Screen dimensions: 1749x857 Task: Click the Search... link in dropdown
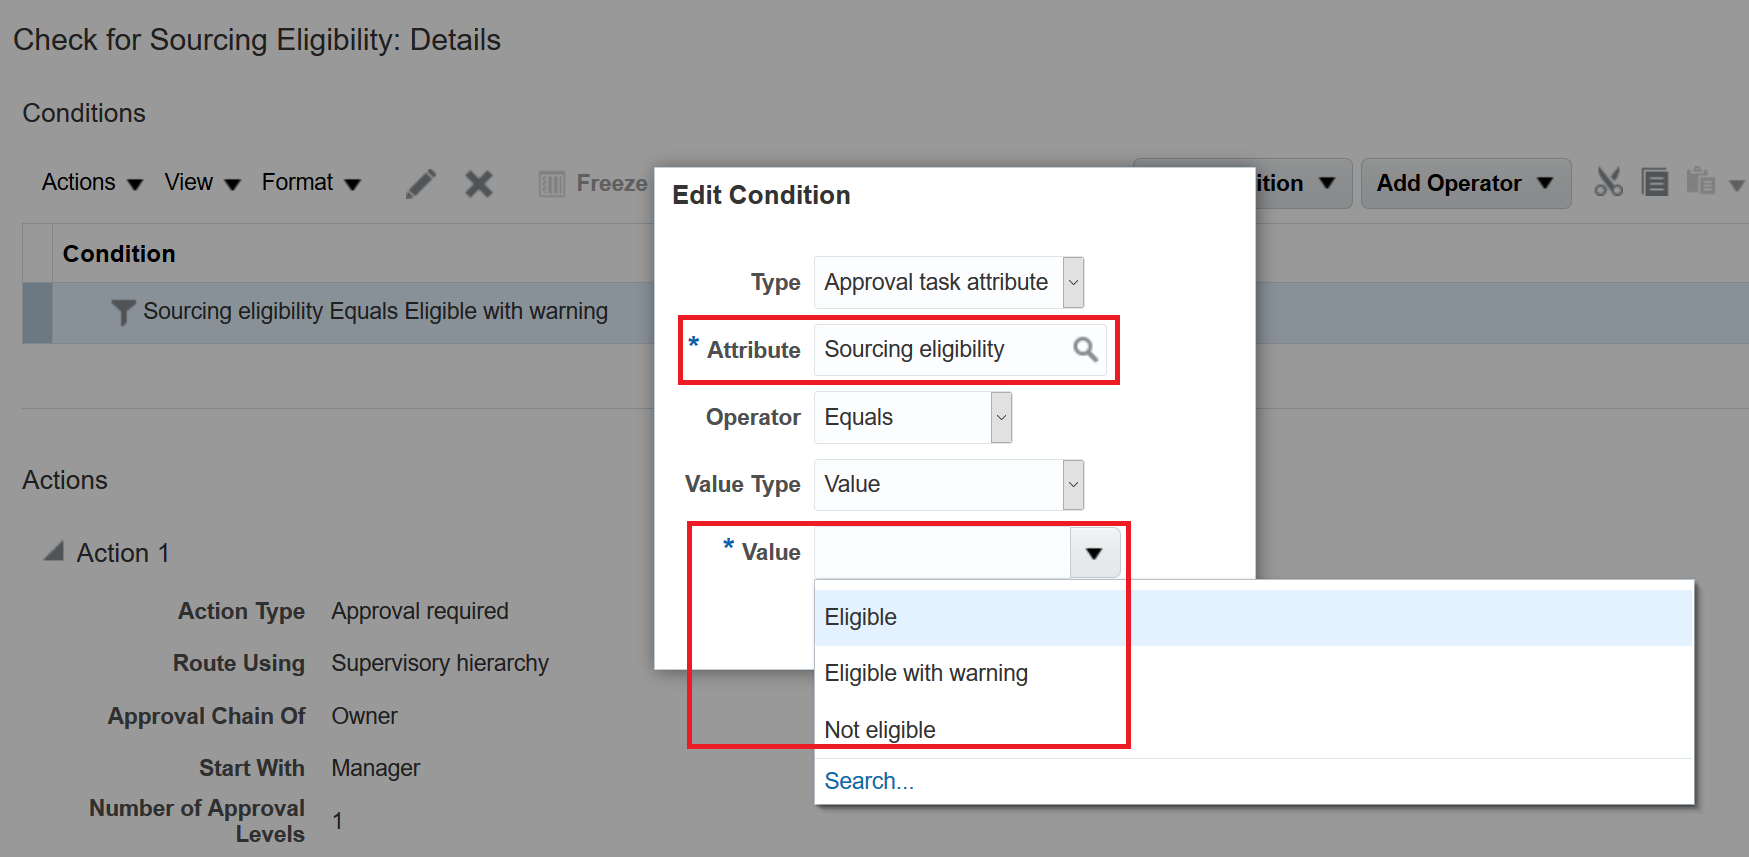[869, 781]
